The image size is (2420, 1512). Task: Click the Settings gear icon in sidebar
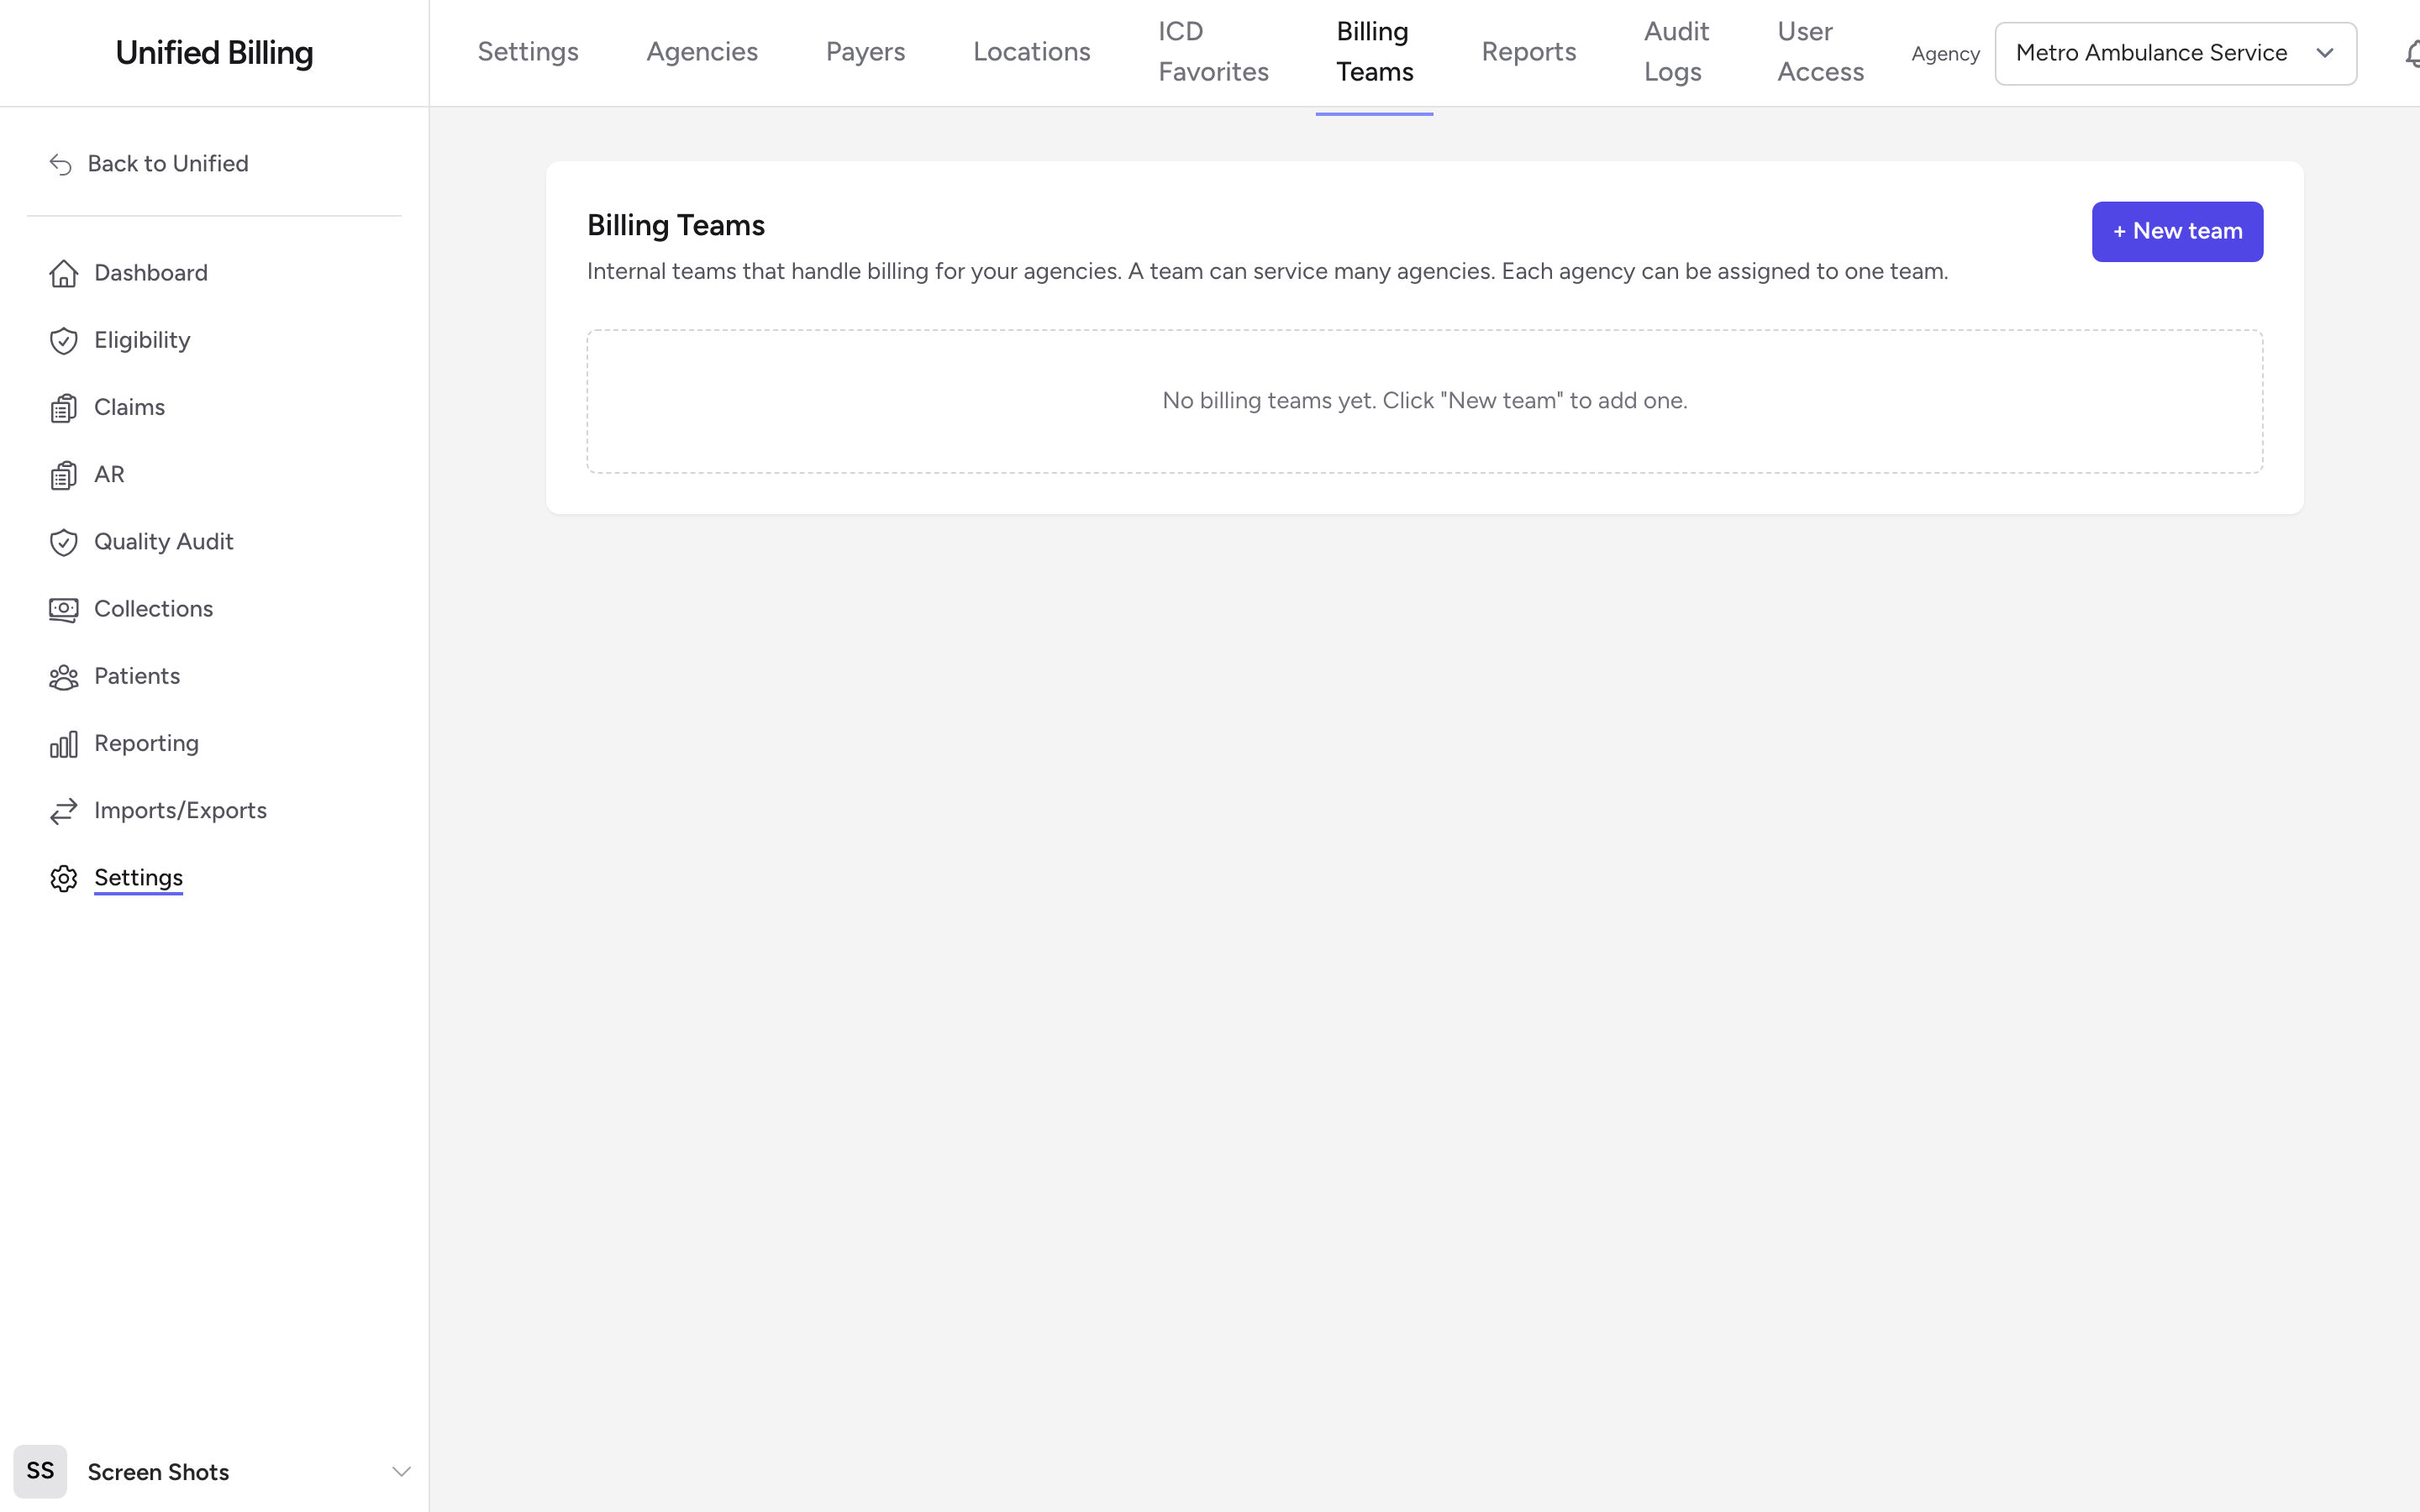64,878
